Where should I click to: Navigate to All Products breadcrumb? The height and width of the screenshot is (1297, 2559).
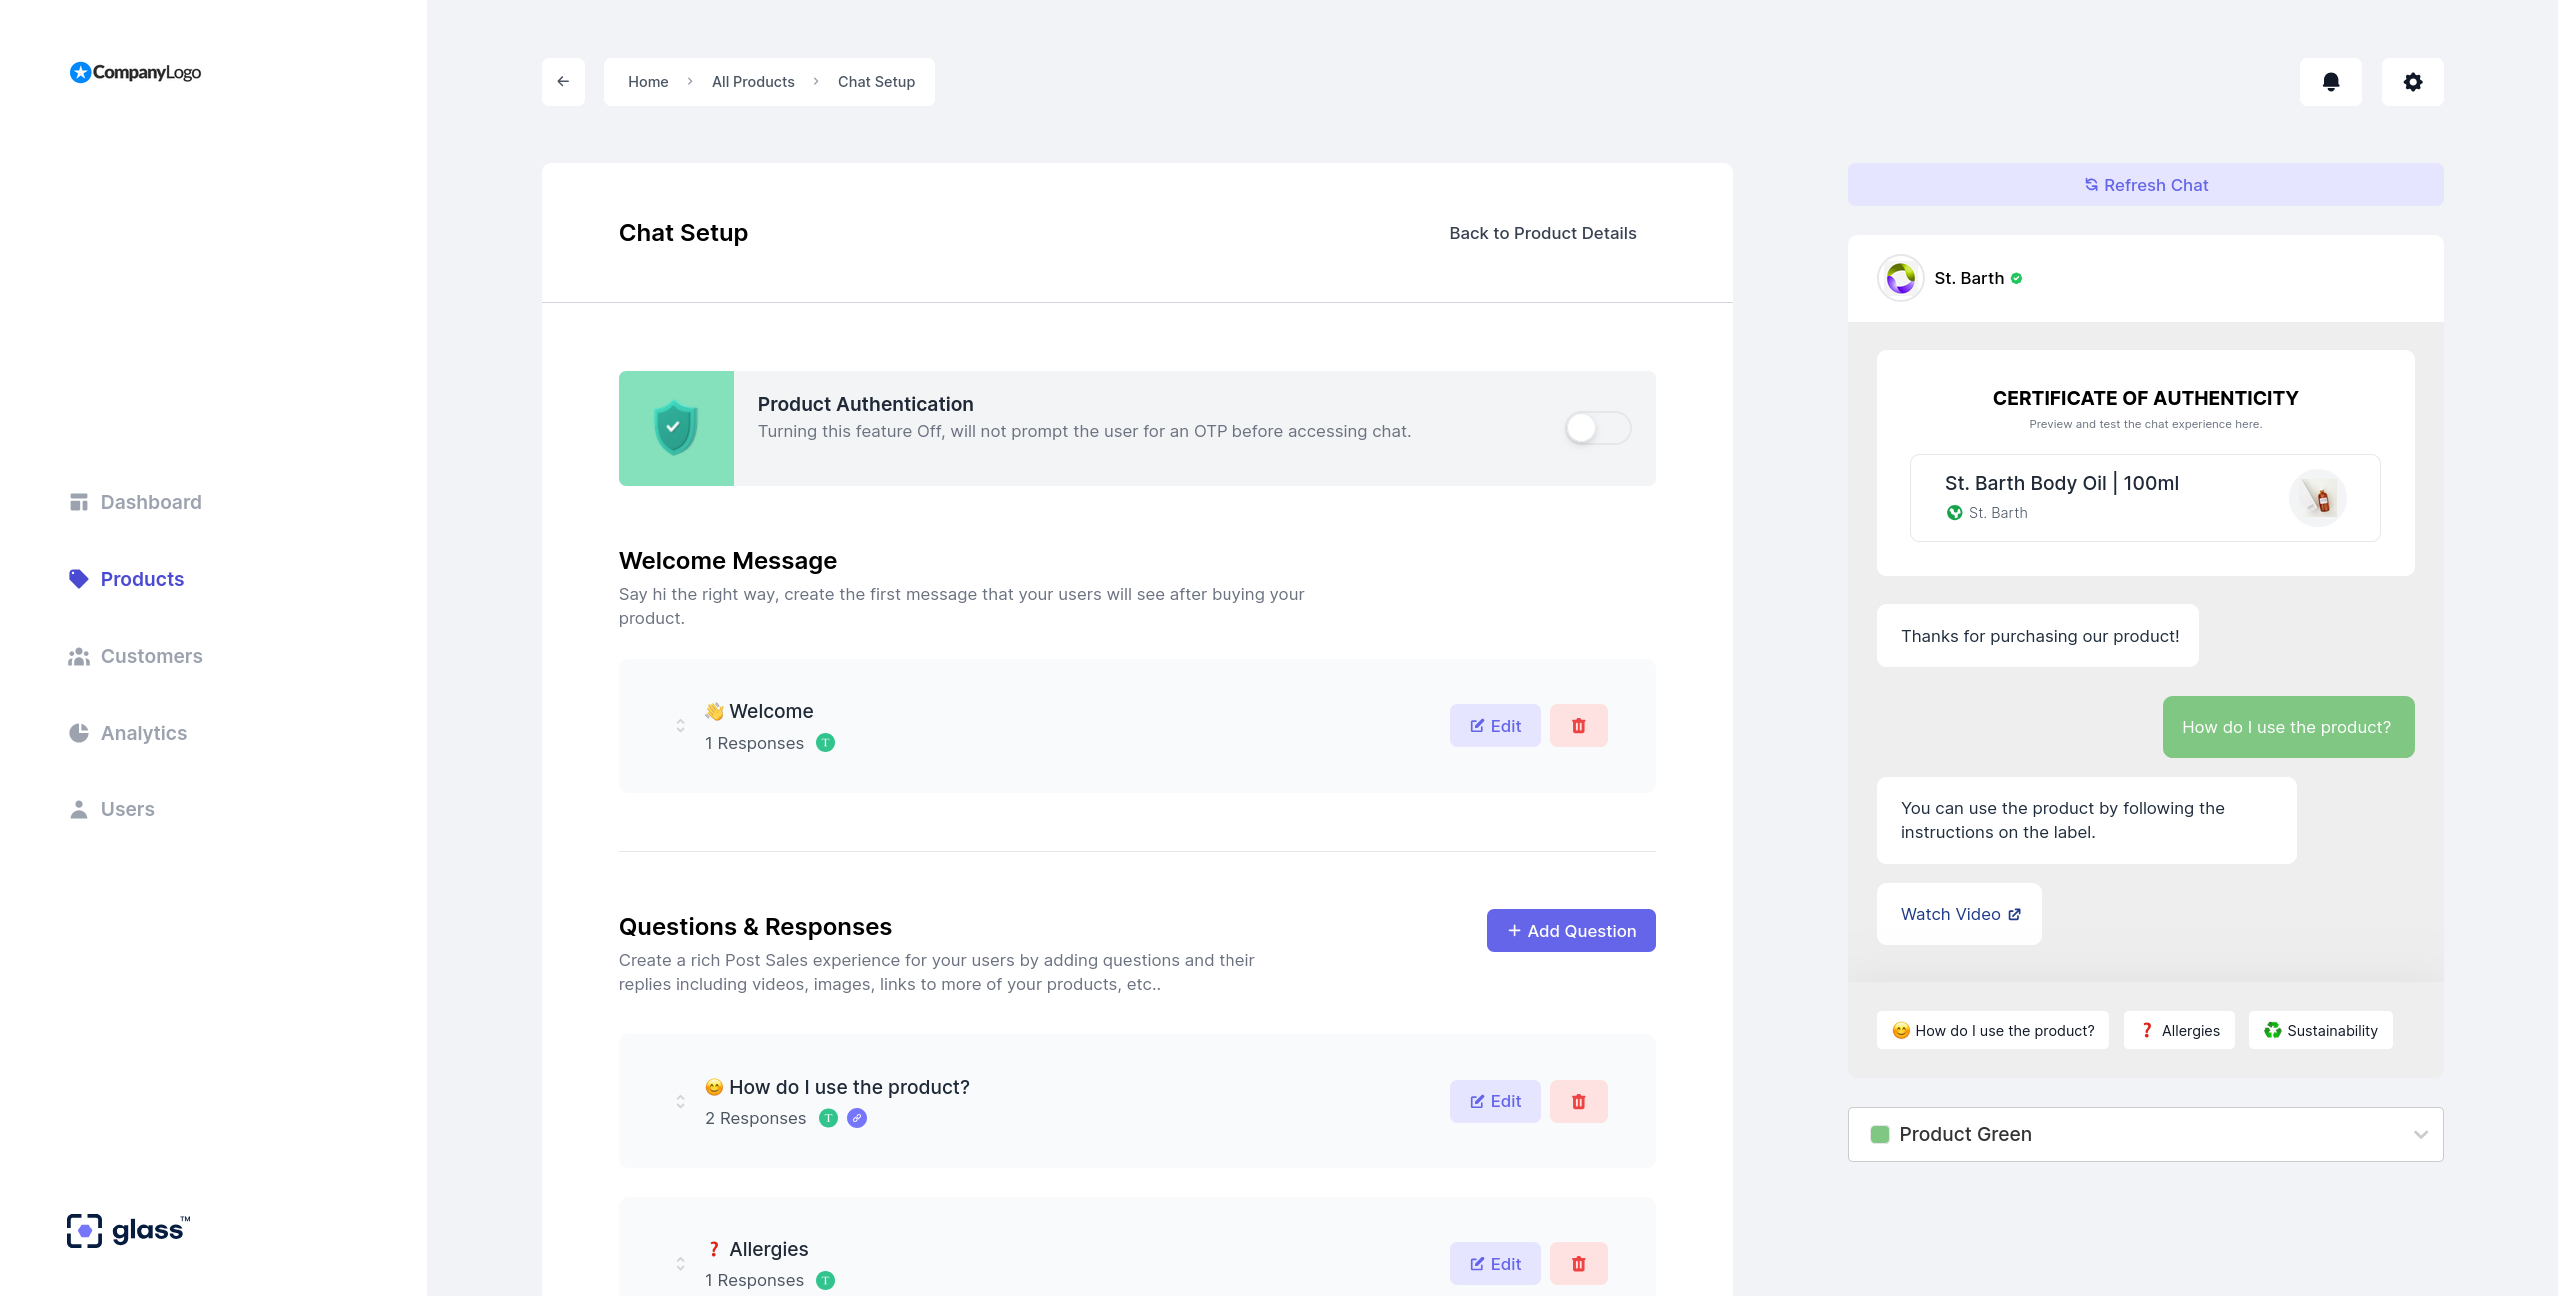tap(752, 81)
